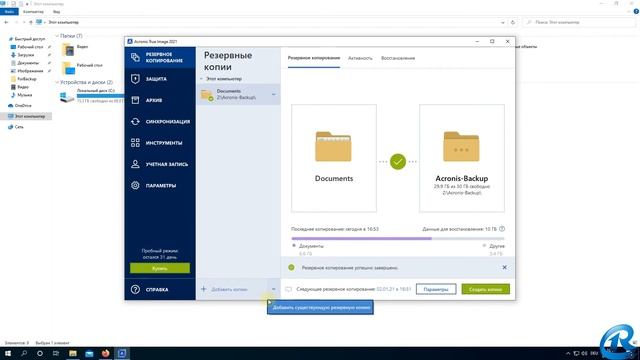Open the Учетная запись section
Screen dimensions: 640x360
click(x=160, y=164)
